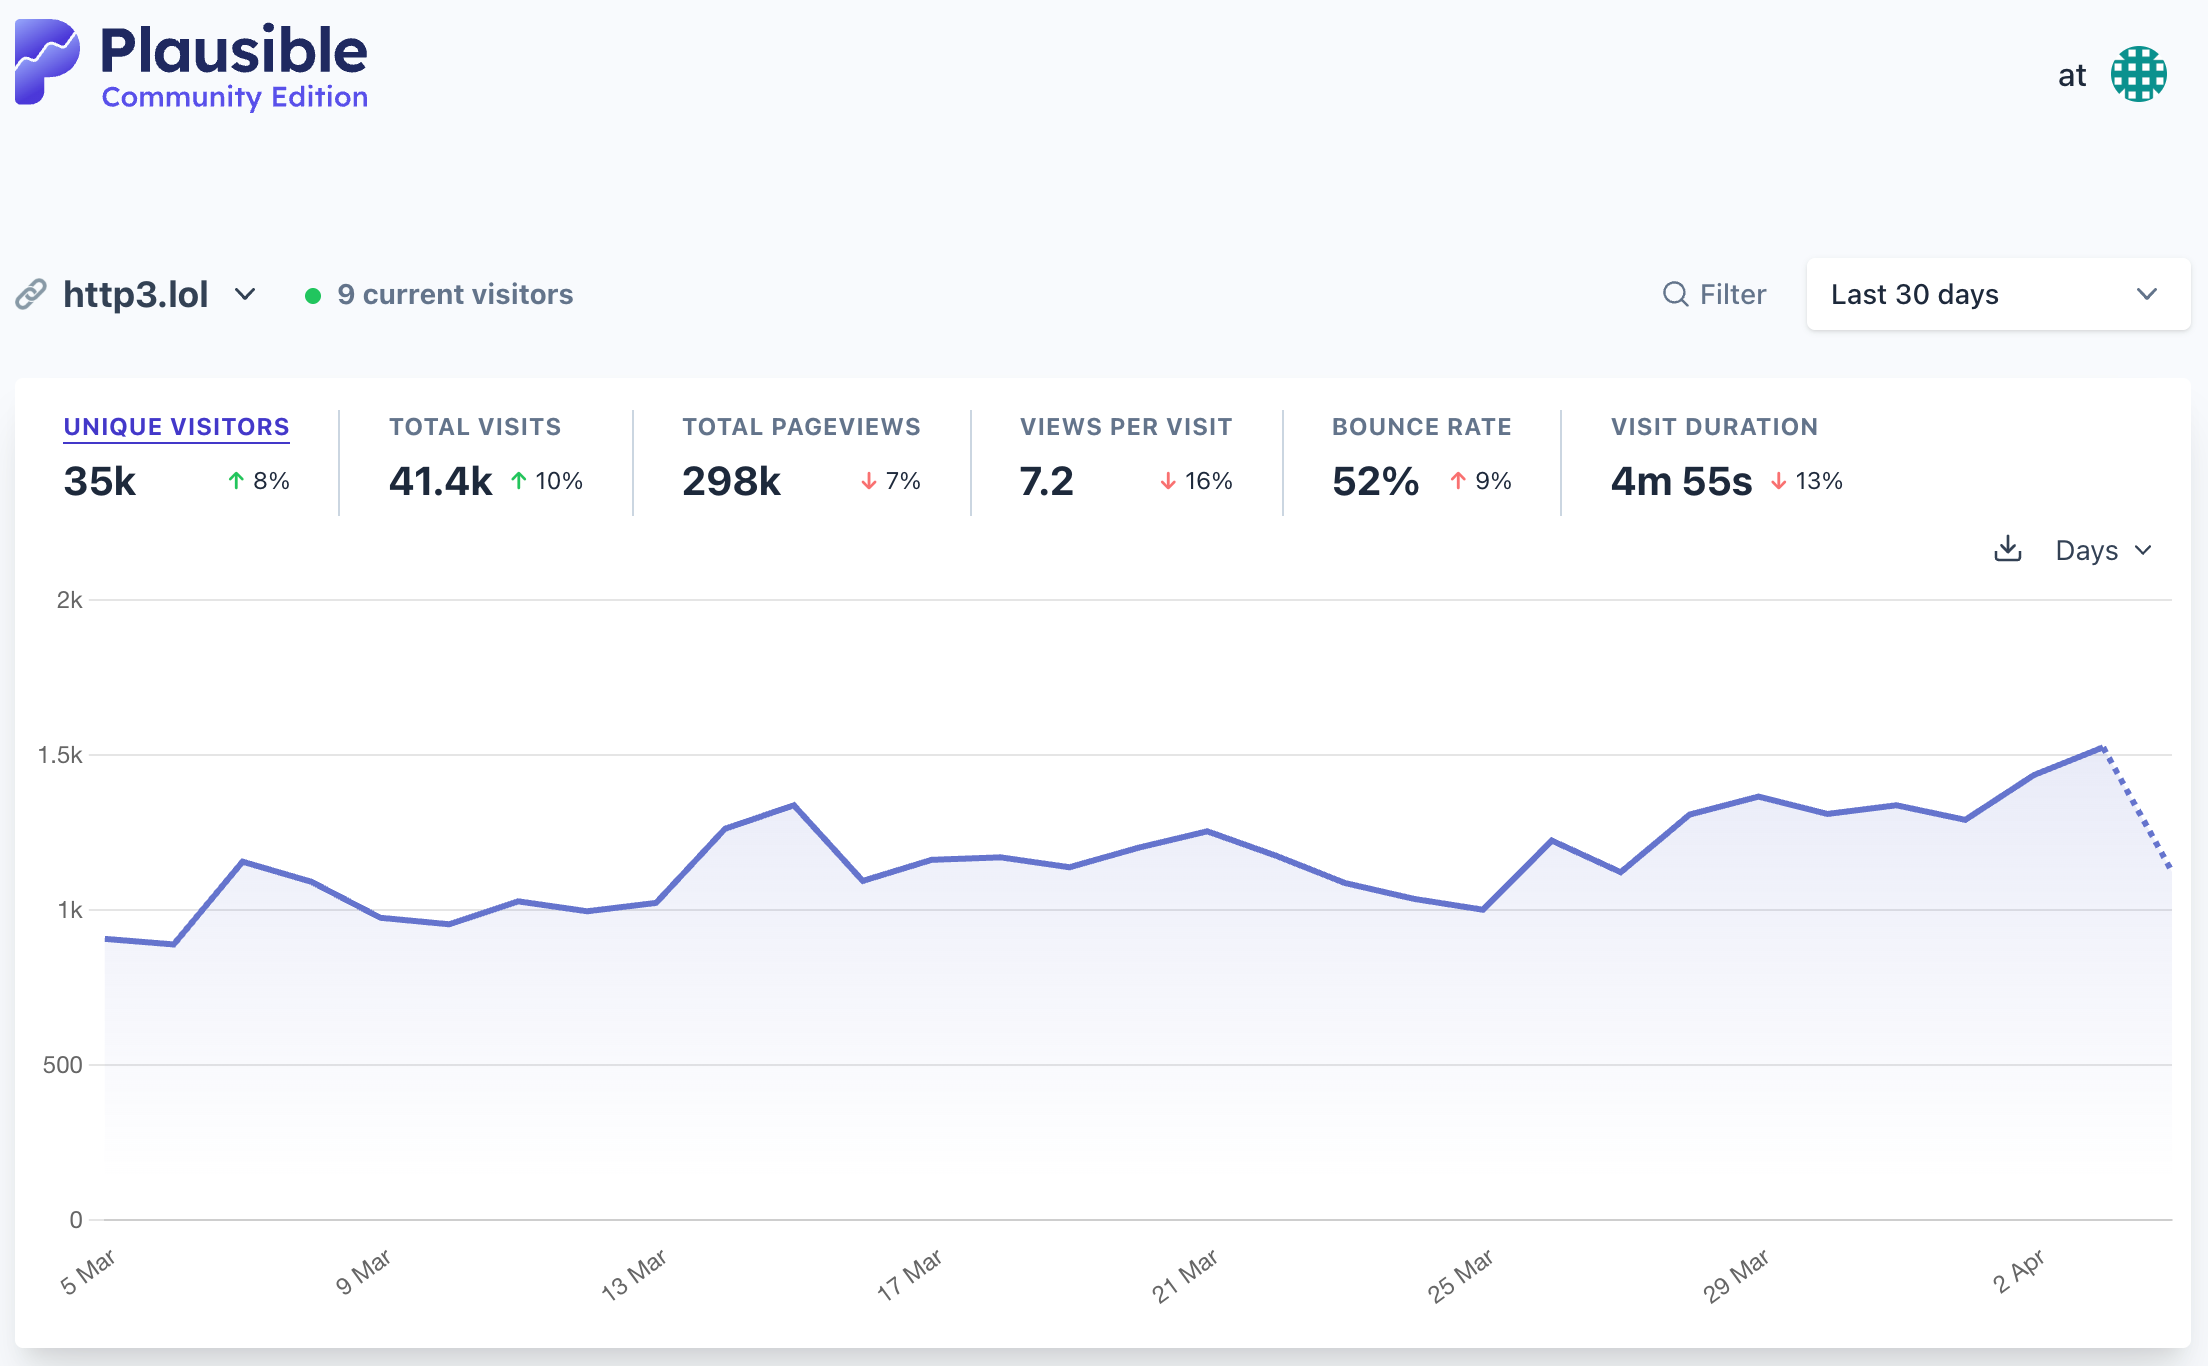The height and width of the screenshot is (1366, 2208).
Task: Click the 9 current visitors link
Action: coord(455,294)
